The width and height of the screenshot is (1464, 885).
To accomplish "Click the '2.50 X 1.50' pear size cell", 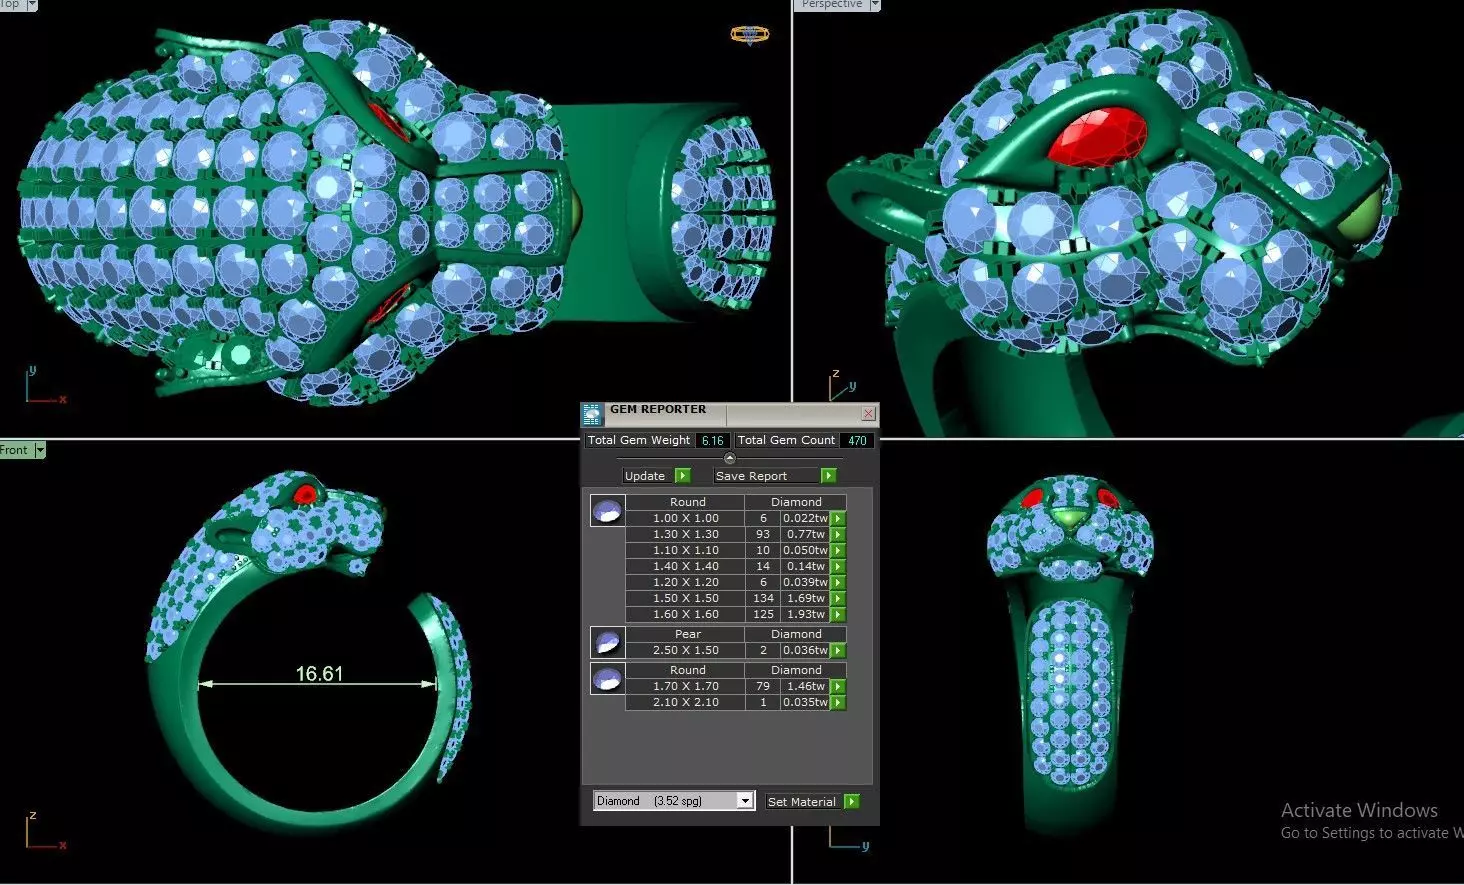I will point(685,650).
